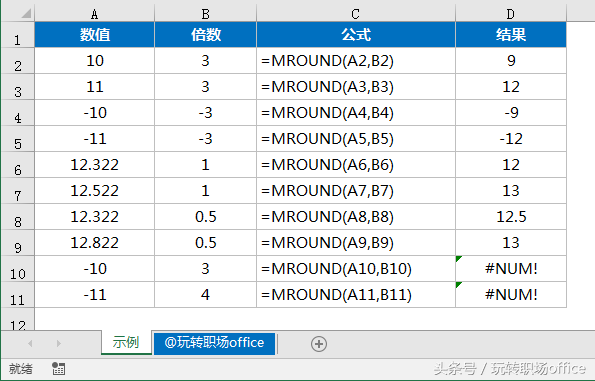Viewport: 595px width, 381px height.
Task: Click the 倍数 header cell
Action: click(x=205, y=35)
